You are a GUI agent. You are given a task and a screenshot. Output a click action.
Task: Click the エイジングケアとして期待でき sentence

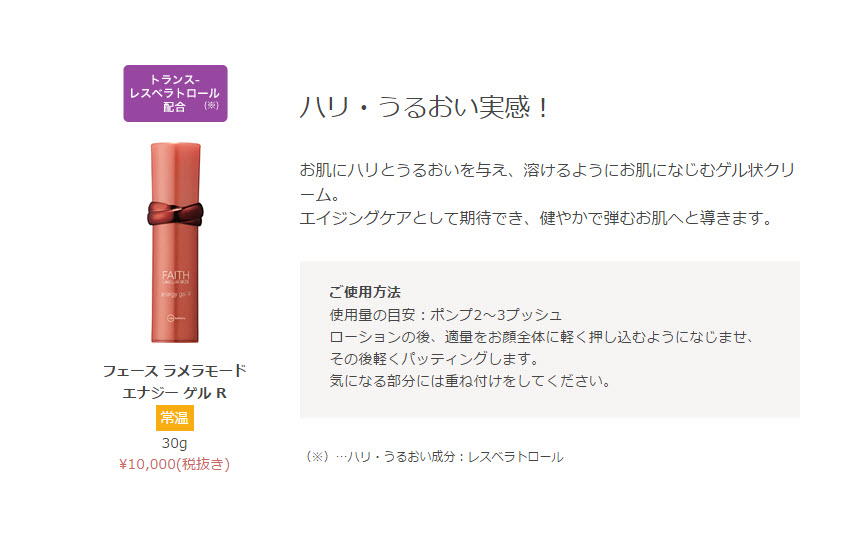(x=536, y=218)
